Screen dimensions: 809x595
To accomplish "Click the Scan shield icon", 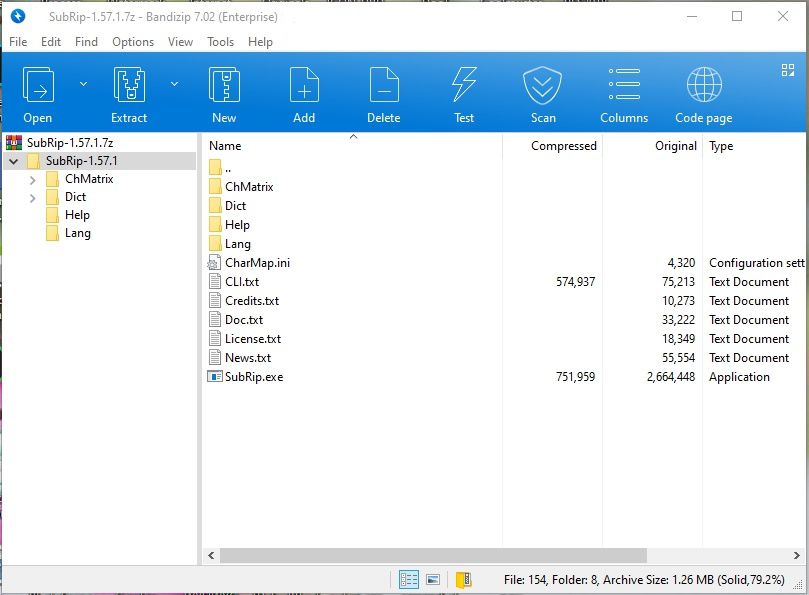I will tap(542, 86).
